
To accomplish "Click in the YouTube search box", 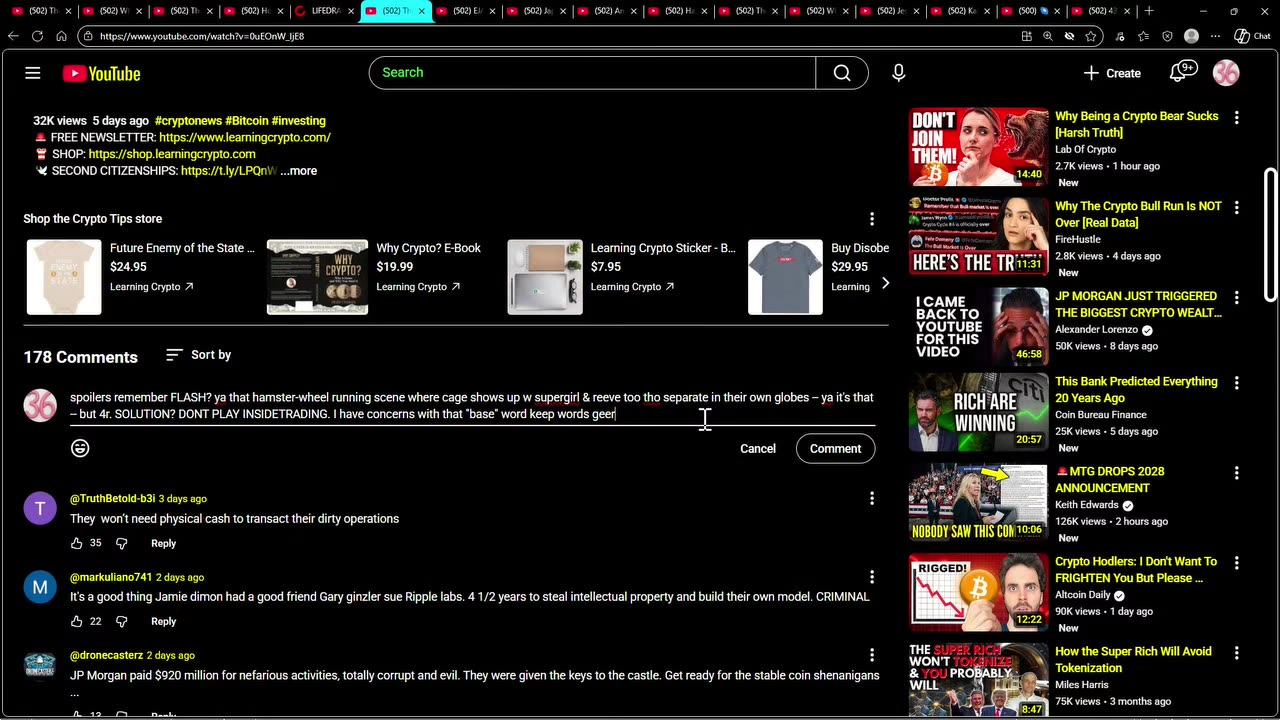I will tap(592, 73).
